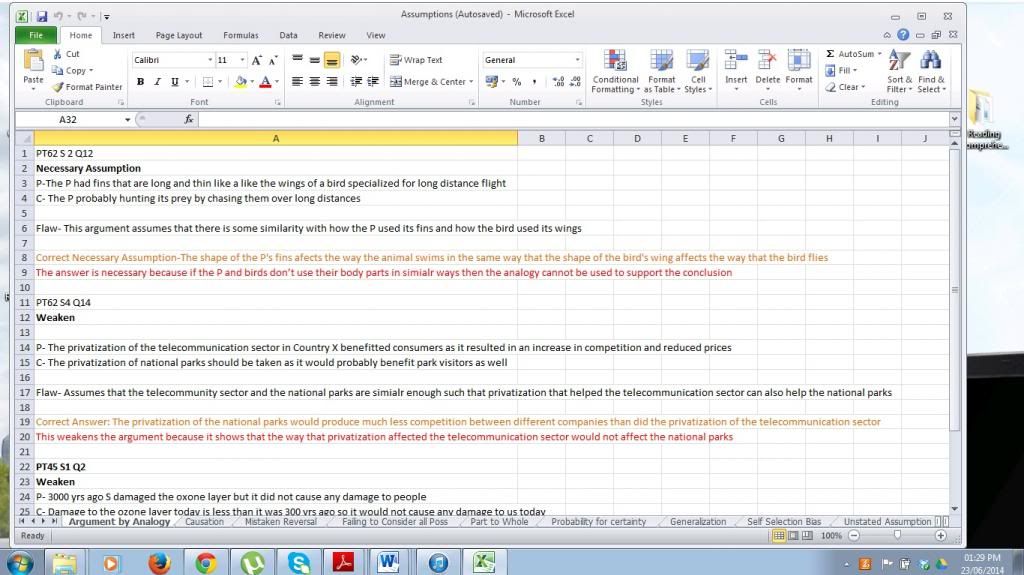Toggle Align Text Left

(297, 82)
